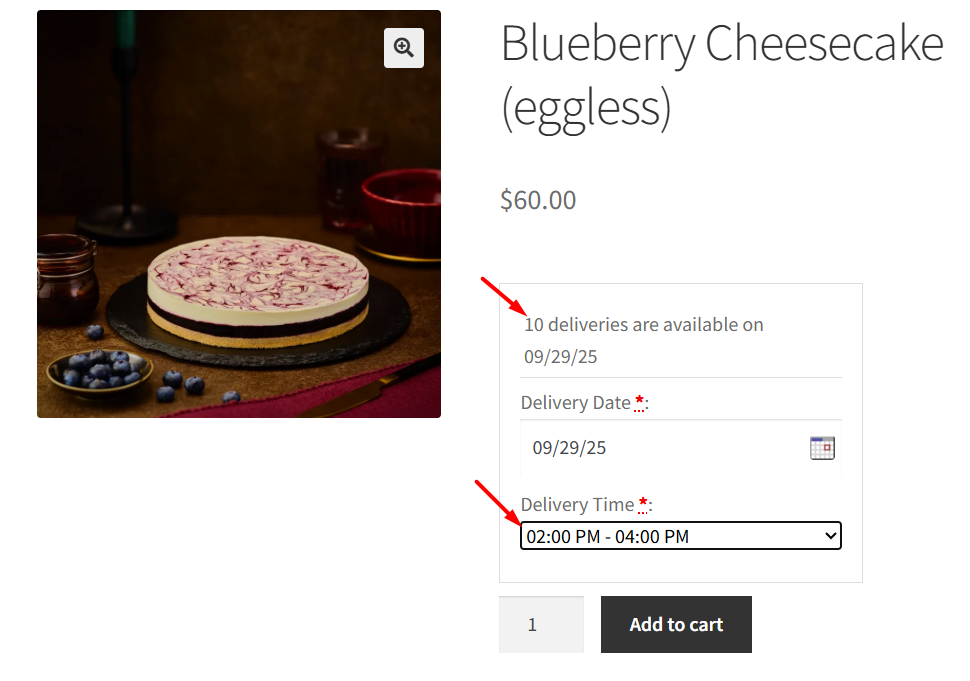Open the calendar date picker icon

point(822,448)
